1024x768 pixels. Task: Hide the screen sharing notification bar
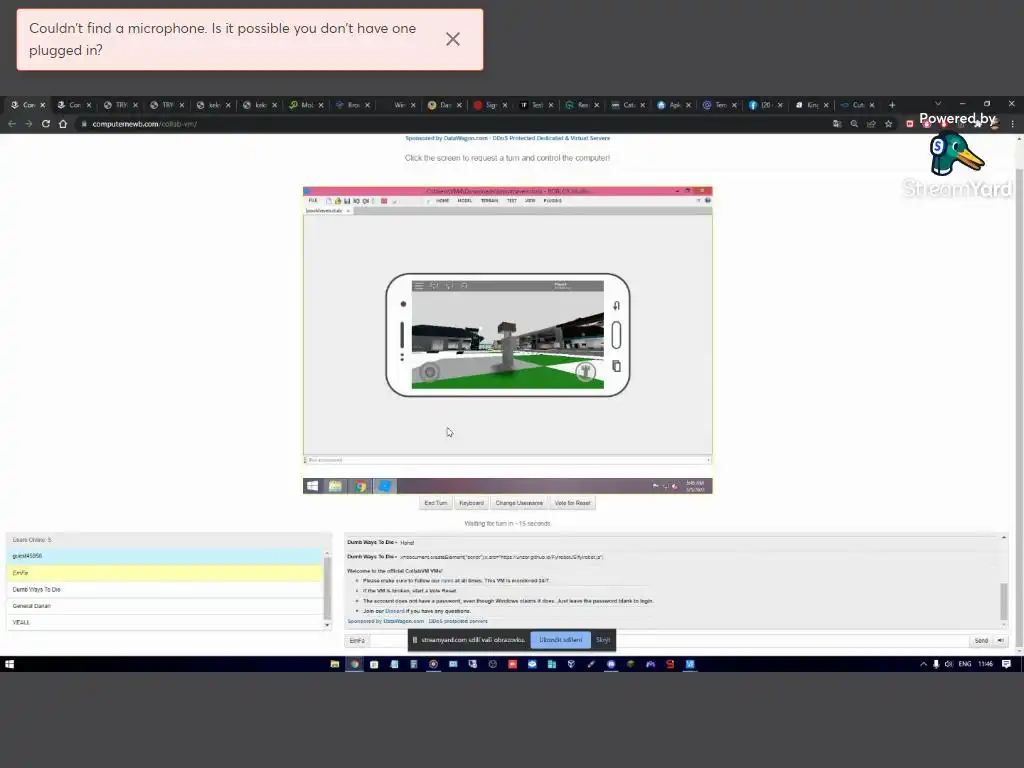click(x=603, y=640)
